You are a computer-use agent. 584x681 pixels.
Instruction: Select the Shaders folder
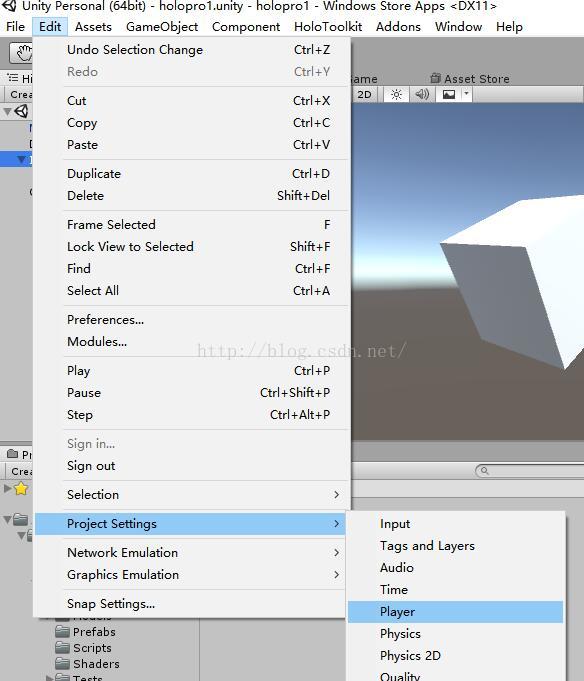click(88, 664)
